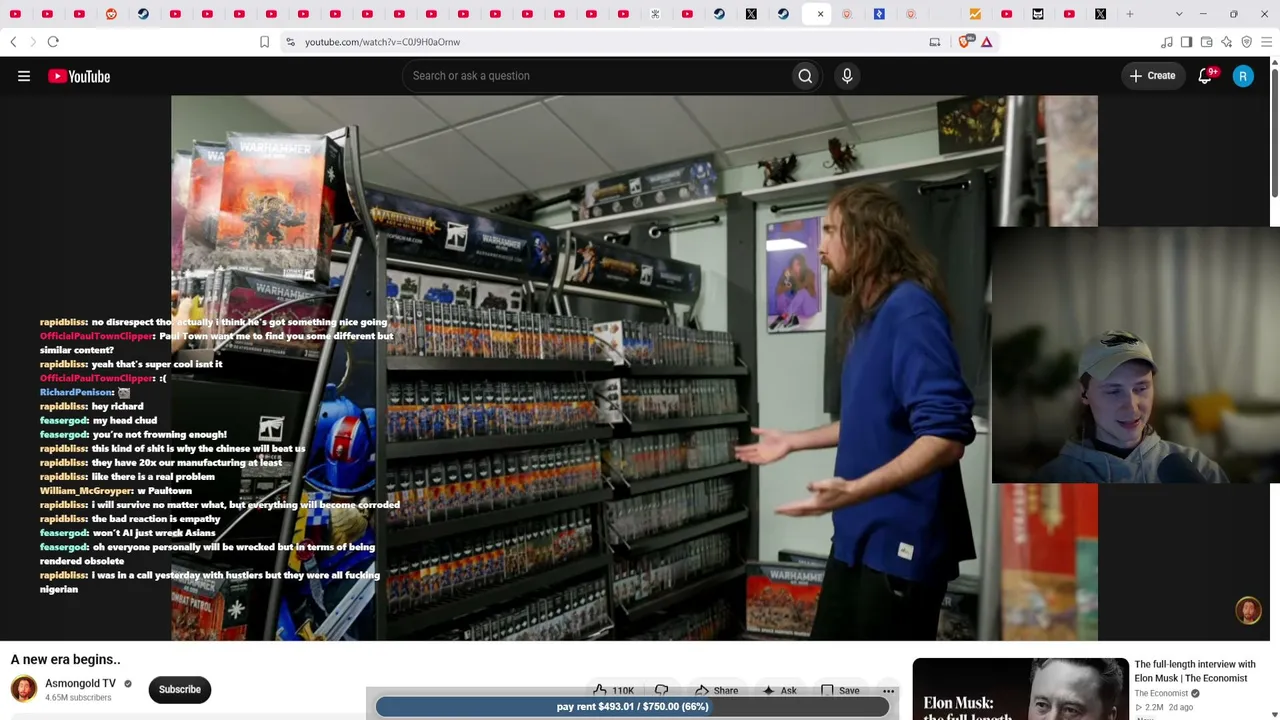The width and height of the screenshot is (1280, 720).
Task: Dislike the video with thumbs down
Action: tap(661, 690)
